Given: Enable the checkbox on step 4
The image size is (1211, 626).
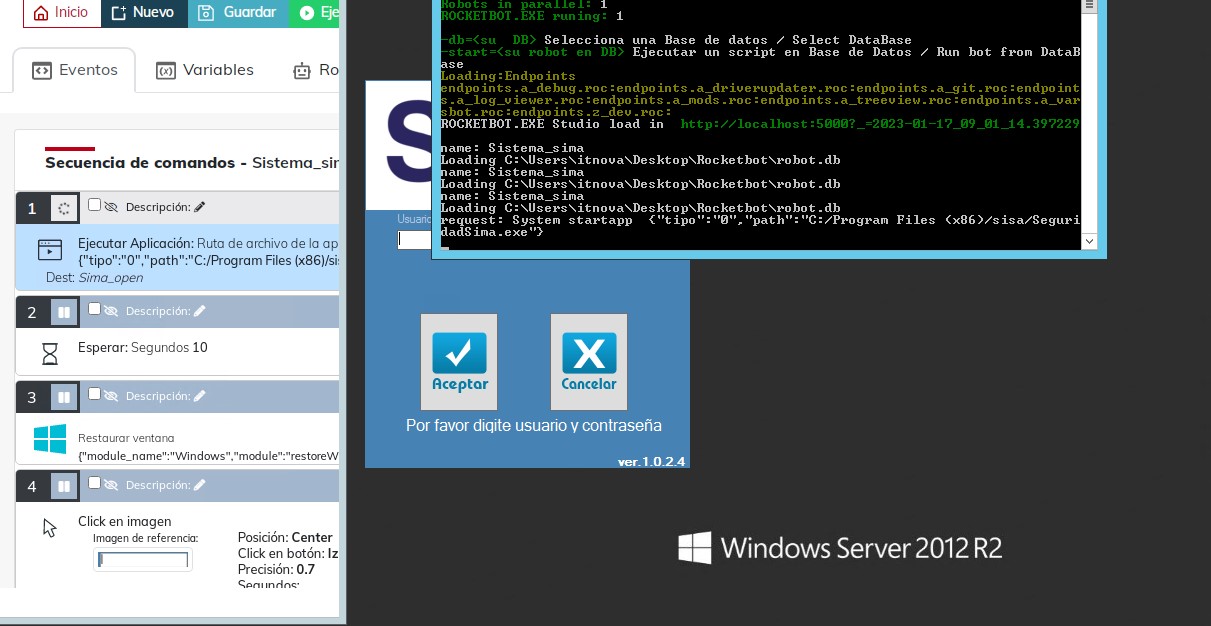Looking at the screenshot, I should 94,483.
